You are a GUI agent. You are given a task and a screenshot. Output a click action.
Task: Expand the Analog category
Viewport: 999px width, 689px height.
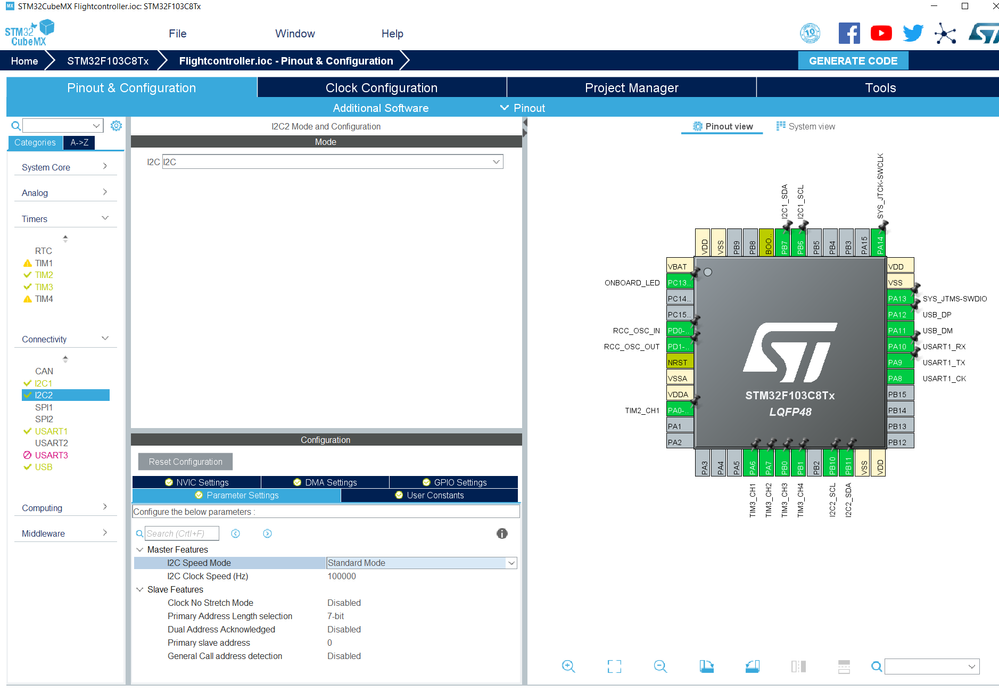pos(64,192)
